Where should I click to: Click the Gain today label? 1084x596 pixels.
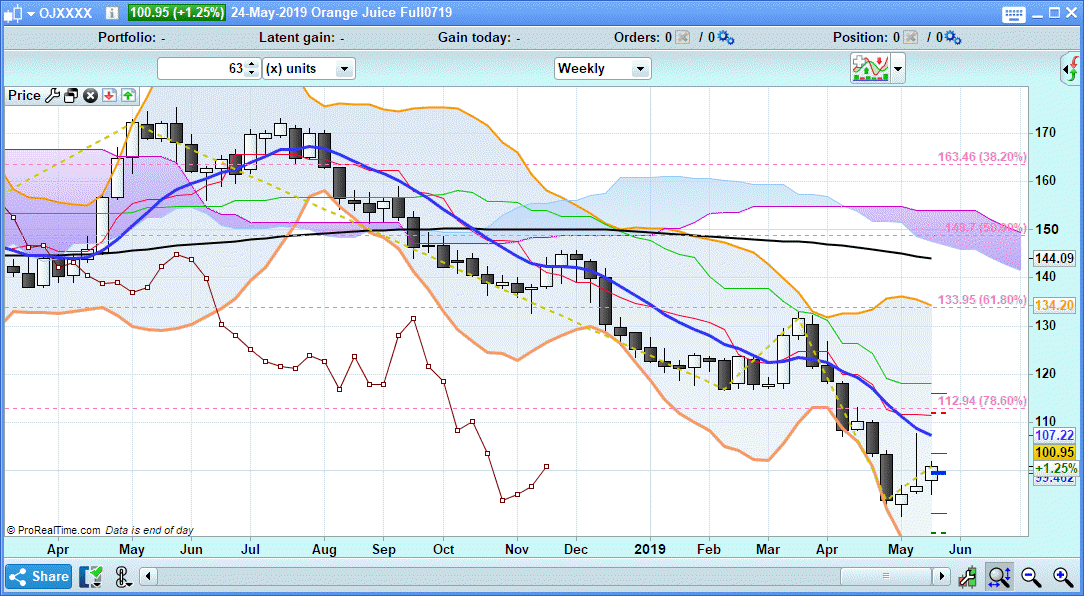478,38
